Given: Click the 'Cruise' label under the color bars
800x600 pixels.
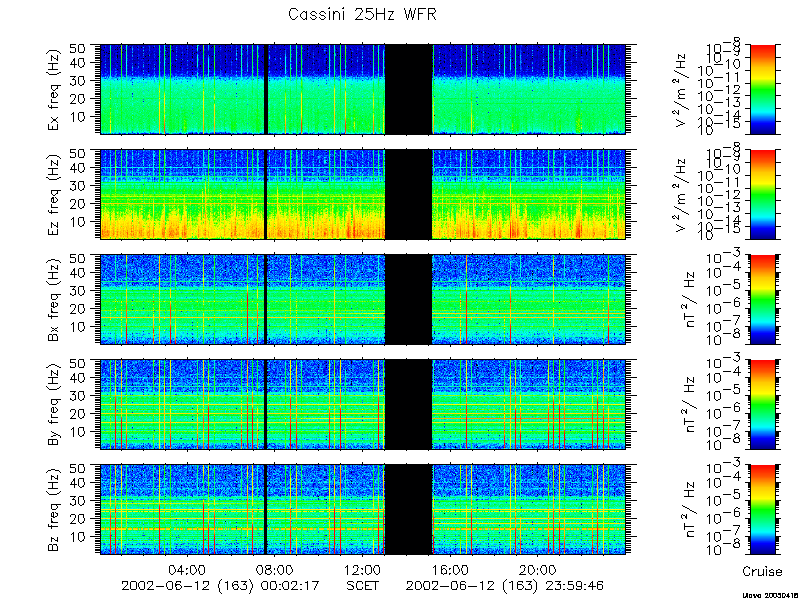Looking at the screenshot, I should click(x=762, y=571).
